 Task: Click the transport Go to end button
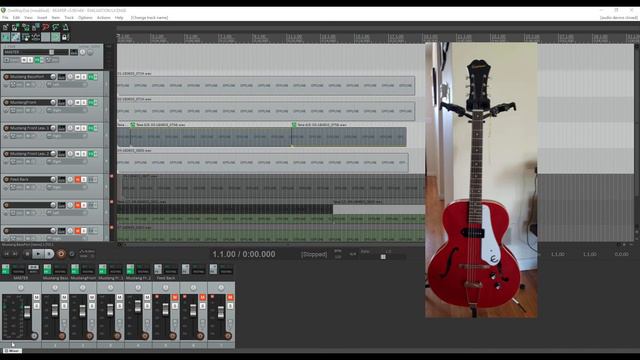(x=15, y=254)
